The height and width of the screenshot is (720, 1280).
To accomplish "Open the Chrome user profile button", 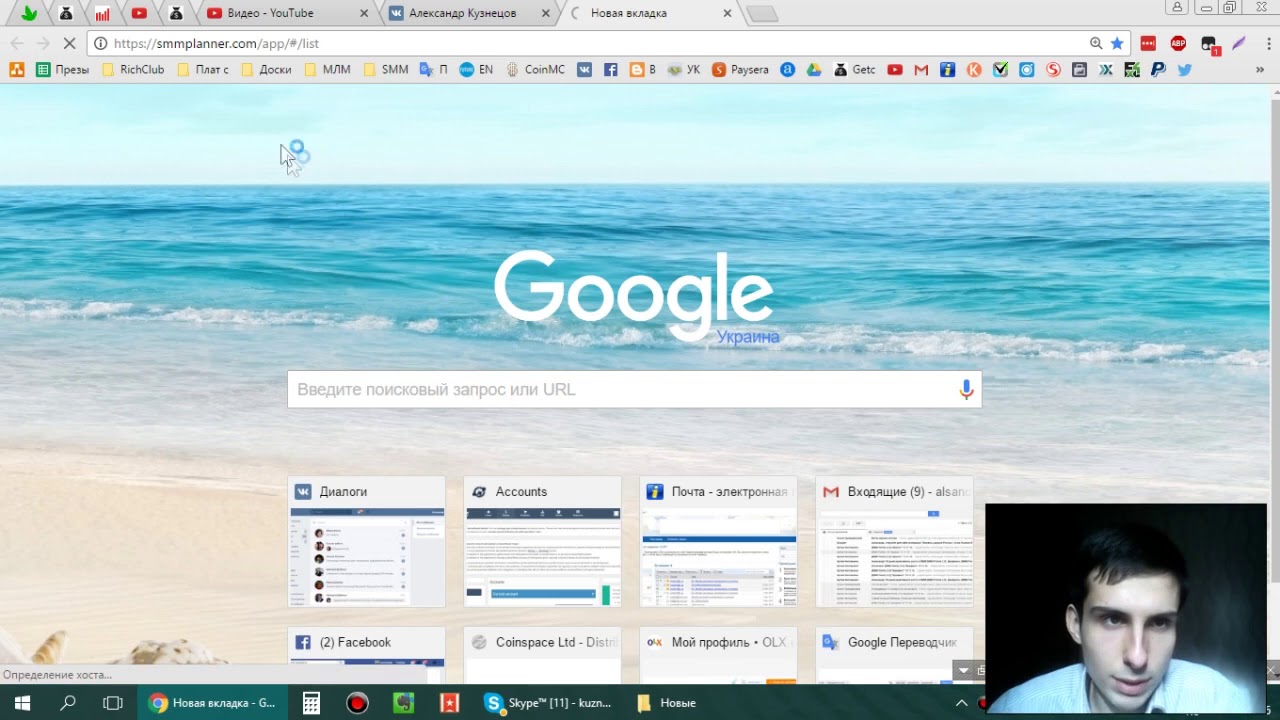I will [1177, 7].
